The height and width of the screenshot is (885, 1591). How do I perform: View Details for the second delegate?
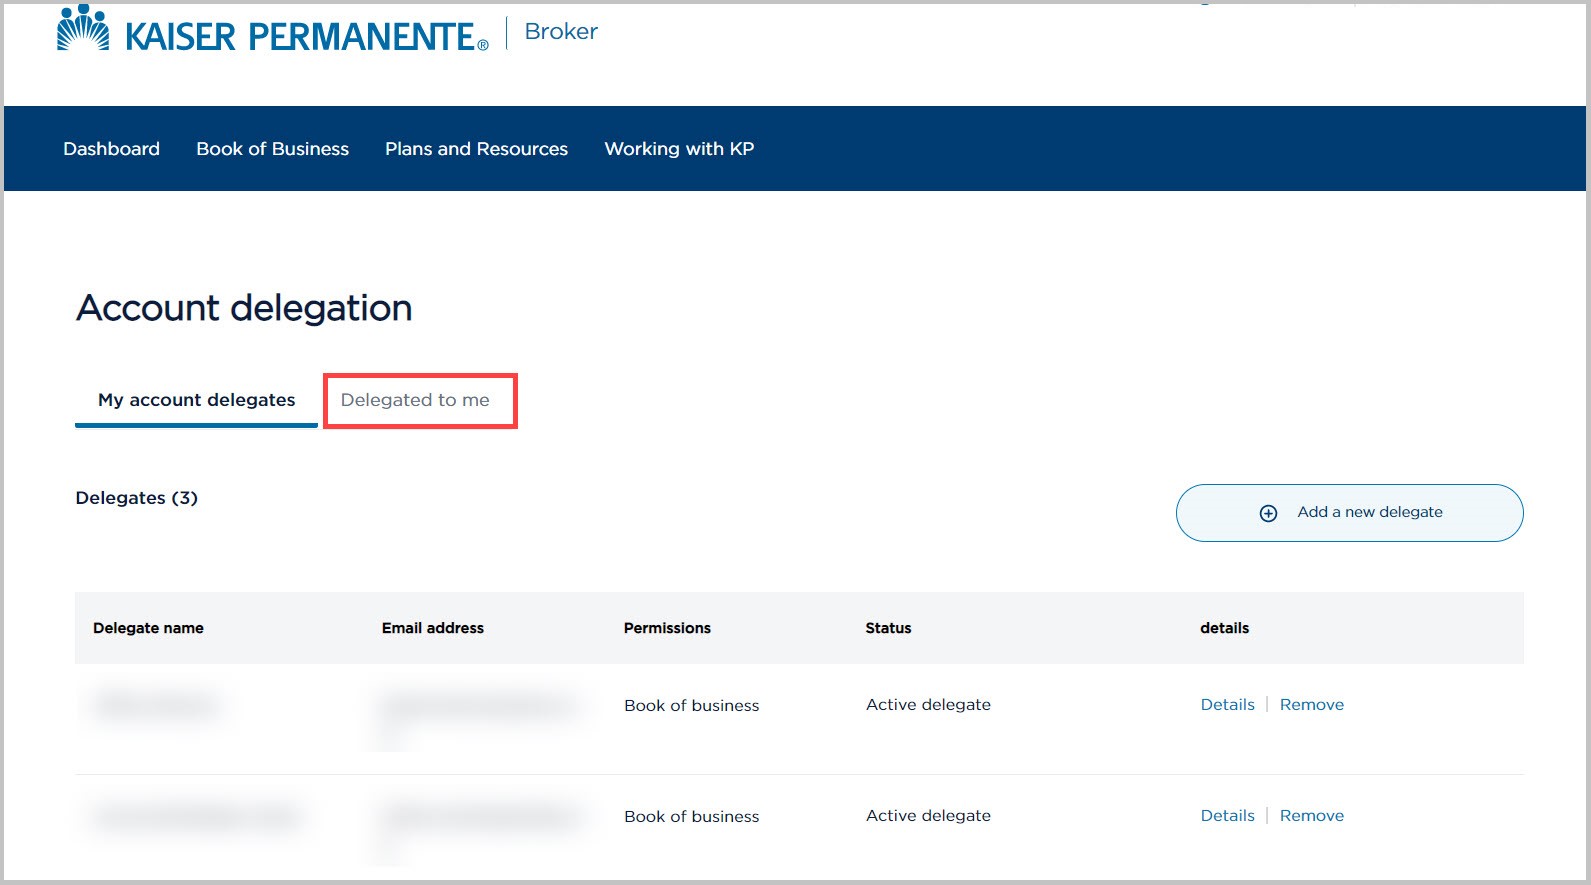1227,816
